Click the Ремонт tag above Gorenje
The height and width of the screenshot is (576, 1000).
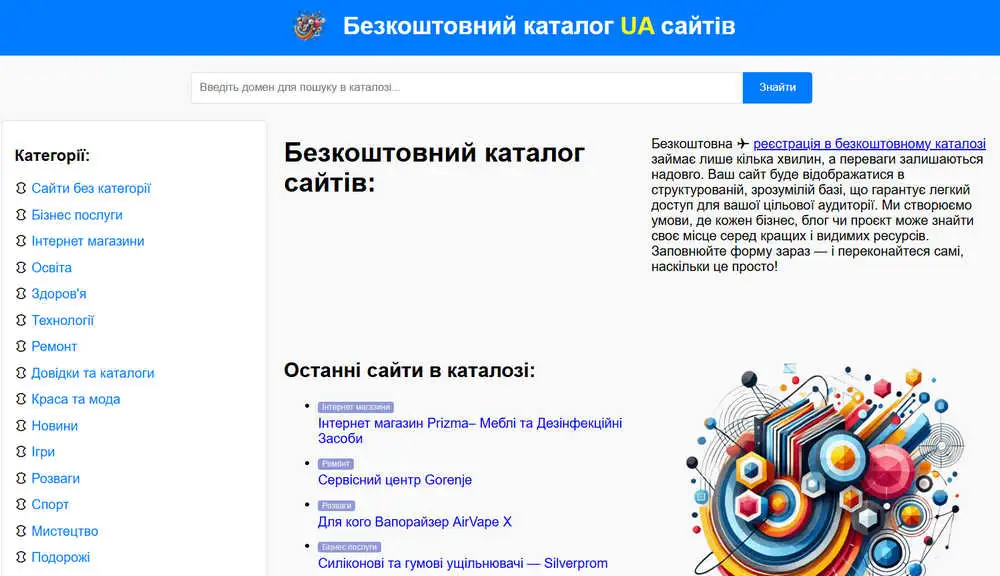[x=335, y=464]
